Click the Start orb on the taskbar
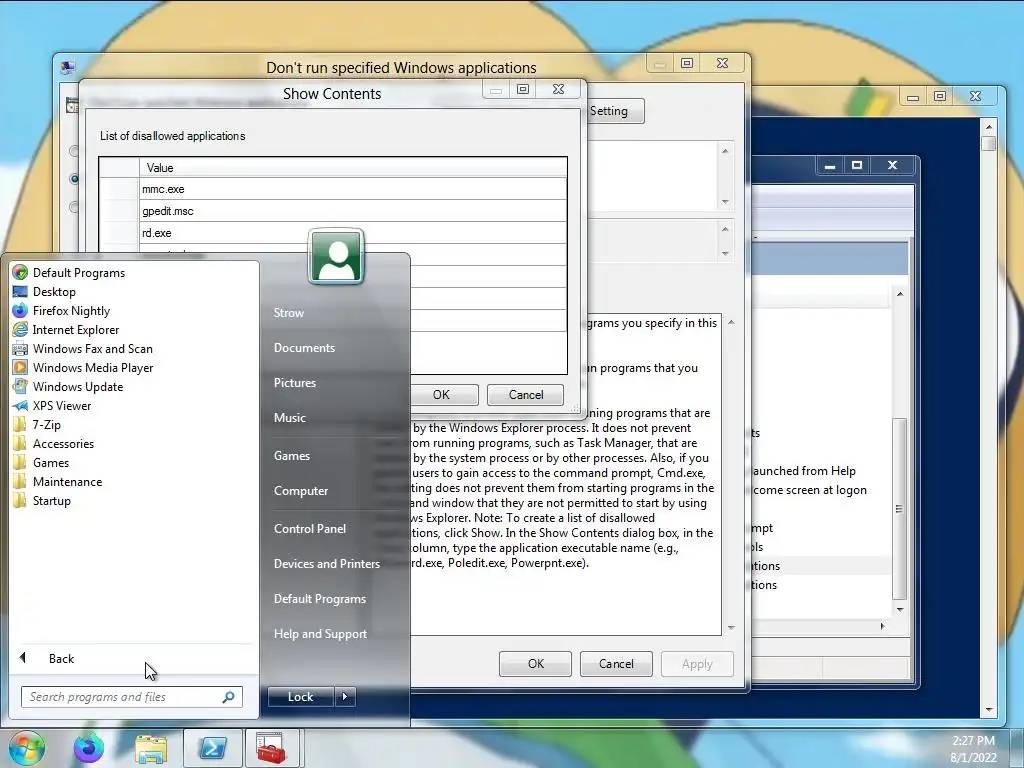 [26, 748]
